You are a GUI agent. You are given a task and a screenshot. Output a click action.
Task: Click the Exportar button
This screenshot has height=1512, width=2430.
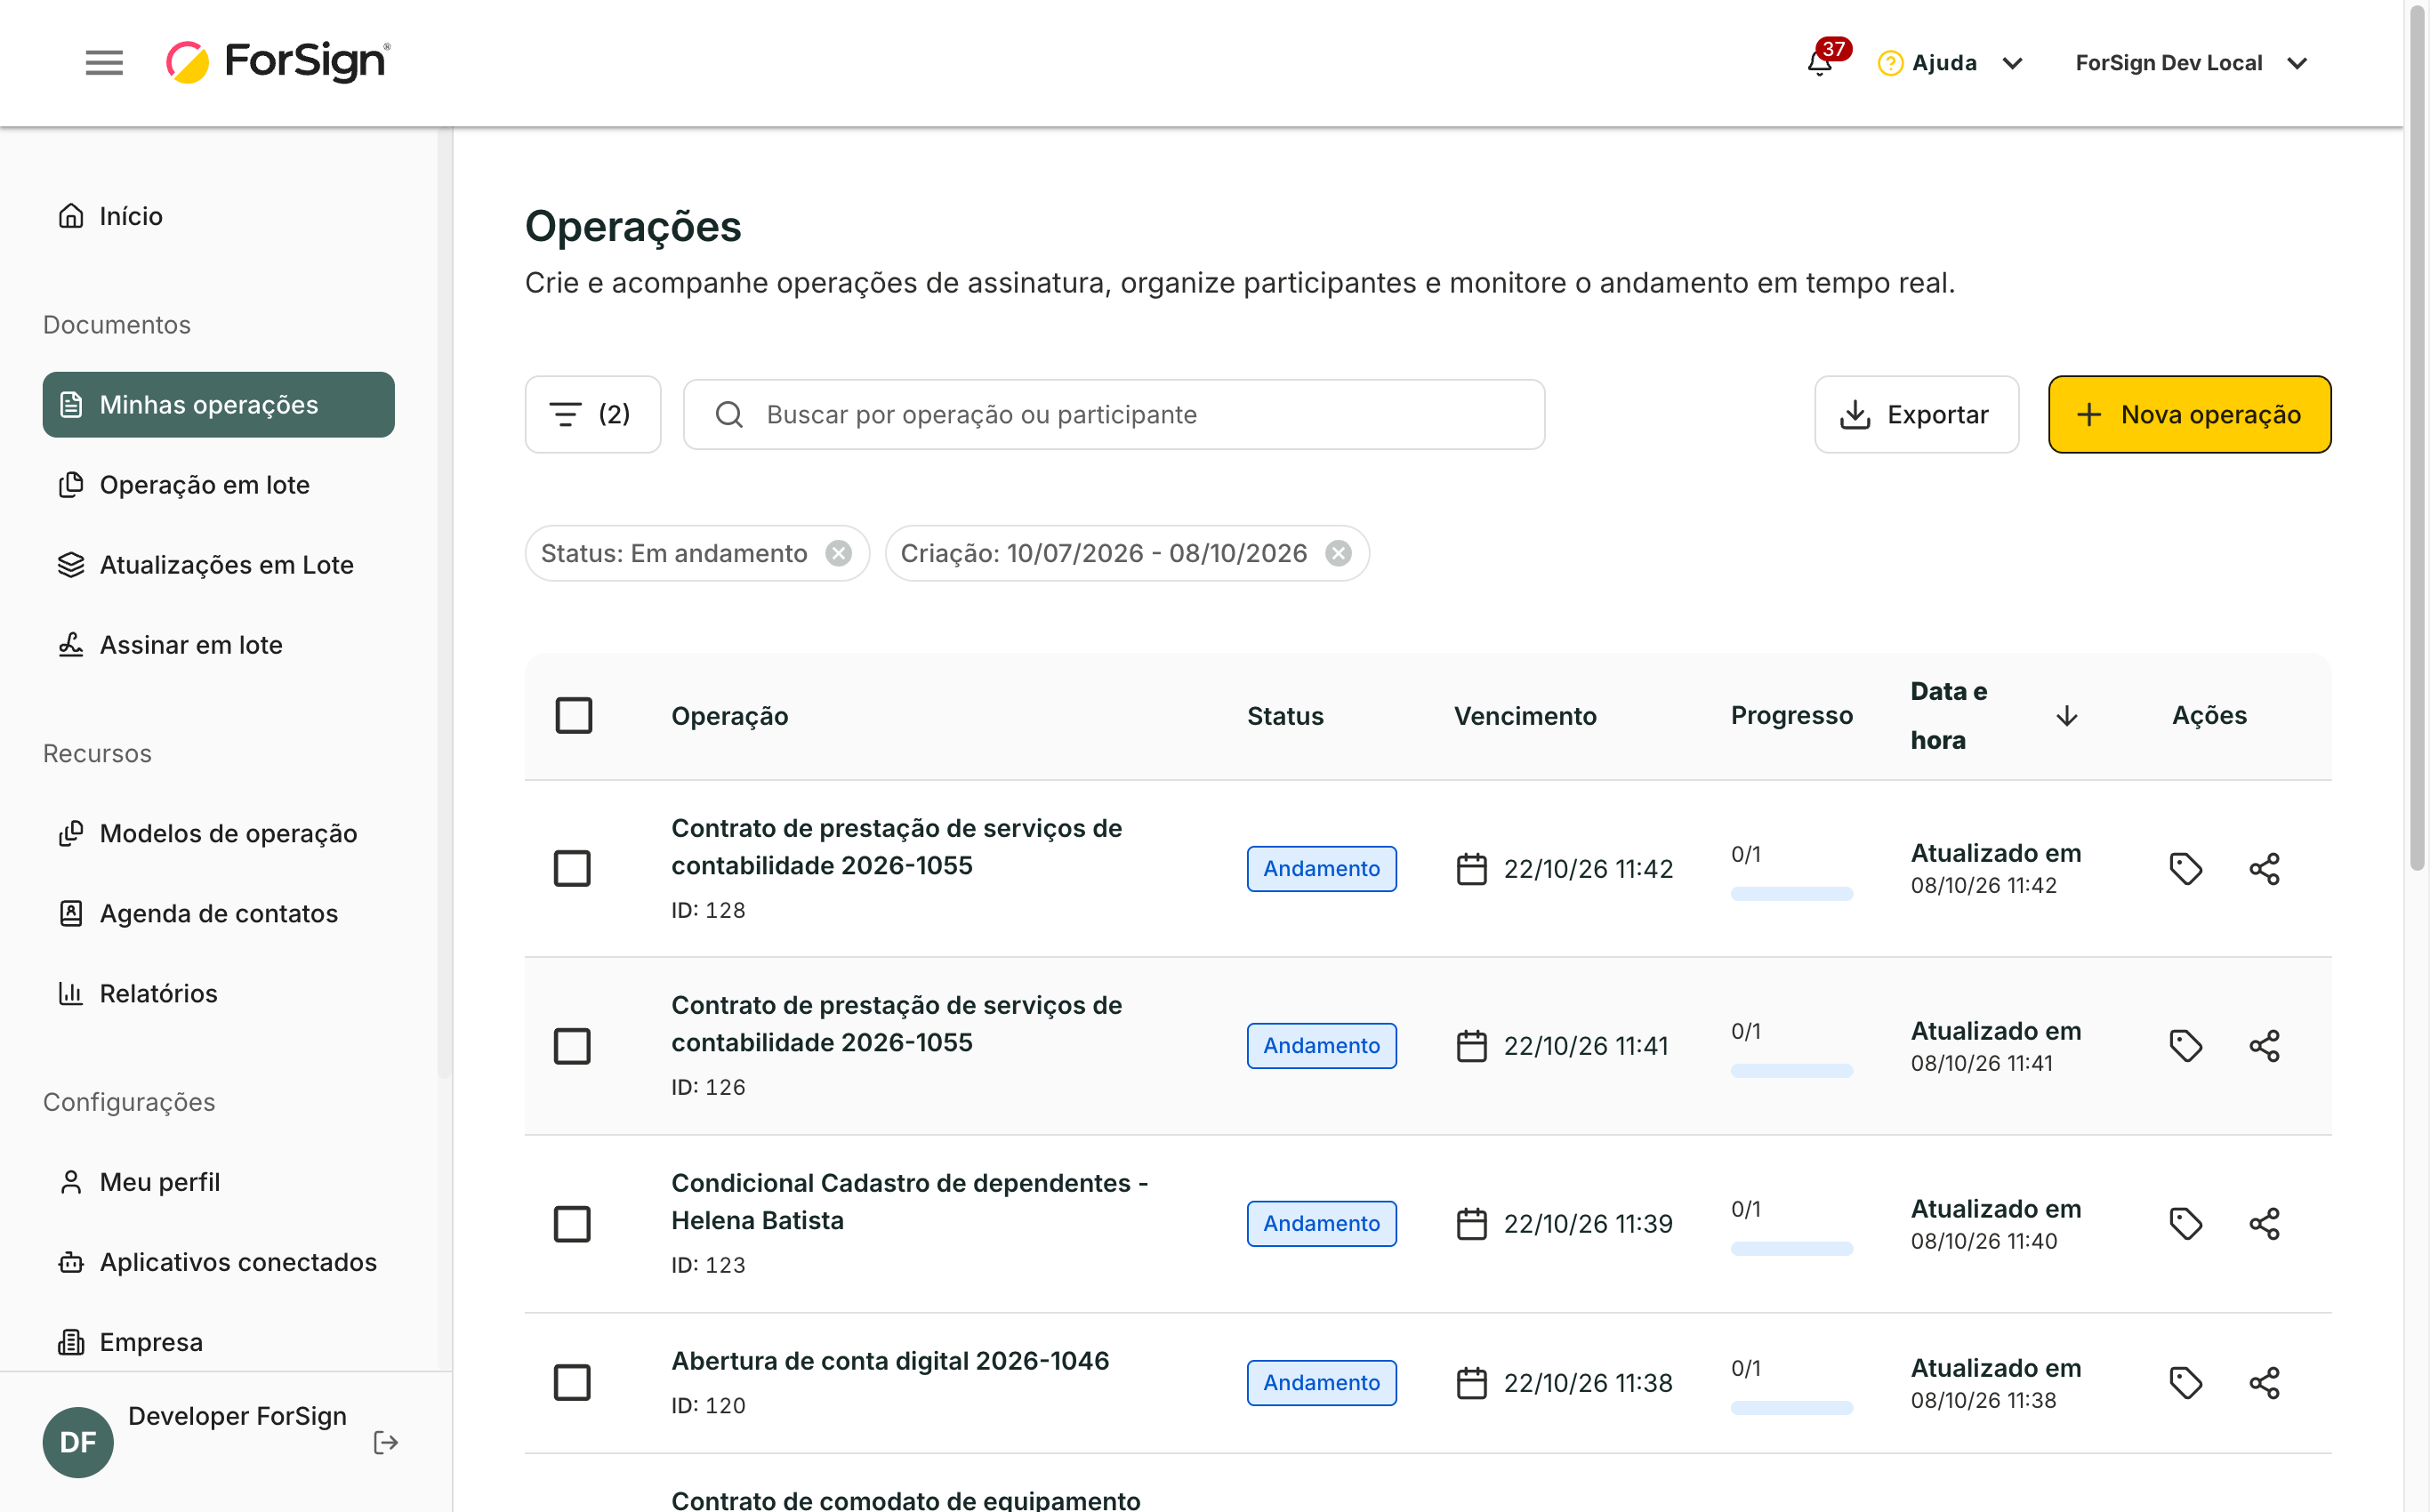click(x=1916, y=414)
